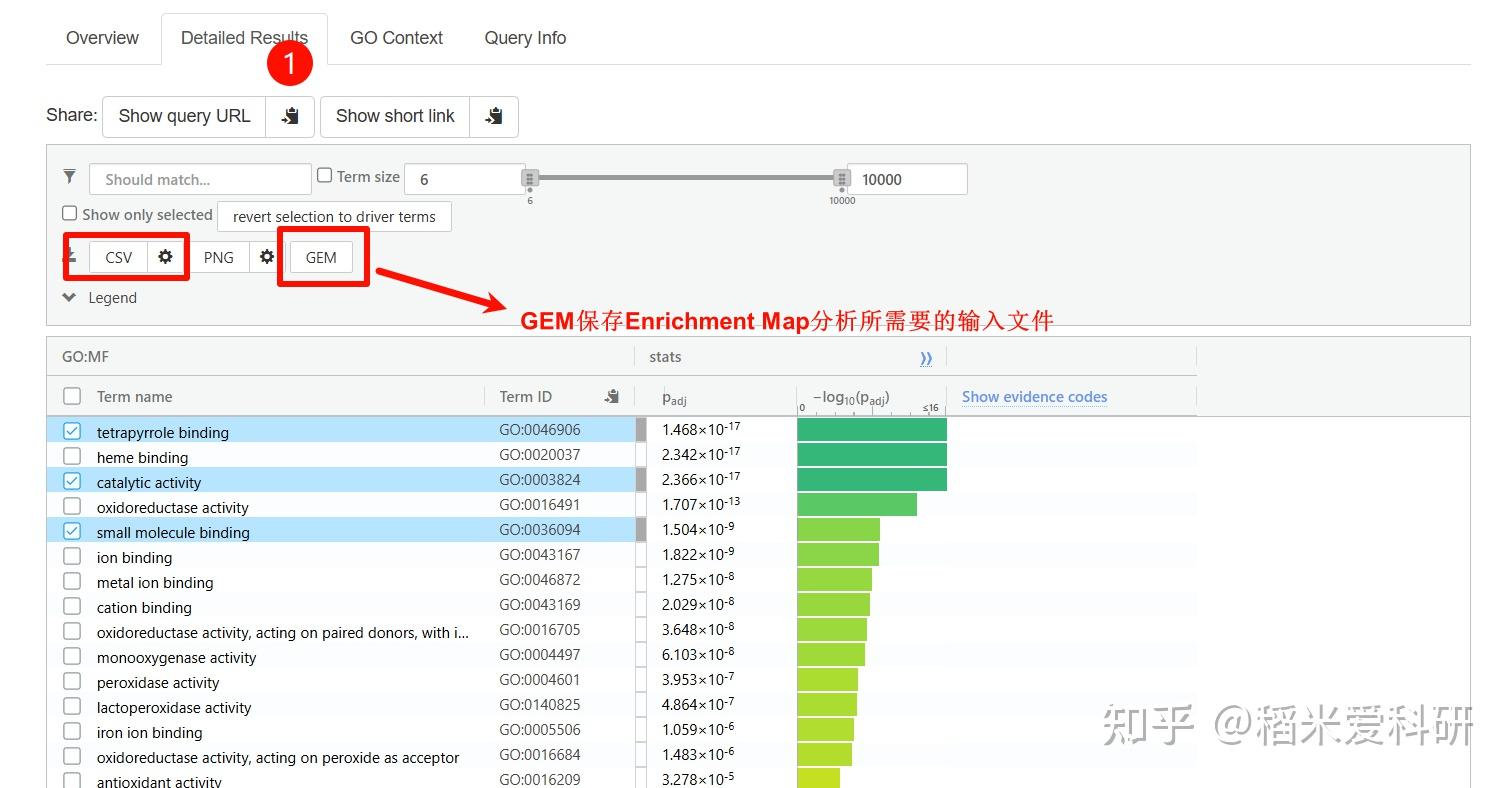Viewport: 1512px width, 788px height.
Task: Click the filter funnel icon
Action: pyautogui.click(x=69, y=176)
